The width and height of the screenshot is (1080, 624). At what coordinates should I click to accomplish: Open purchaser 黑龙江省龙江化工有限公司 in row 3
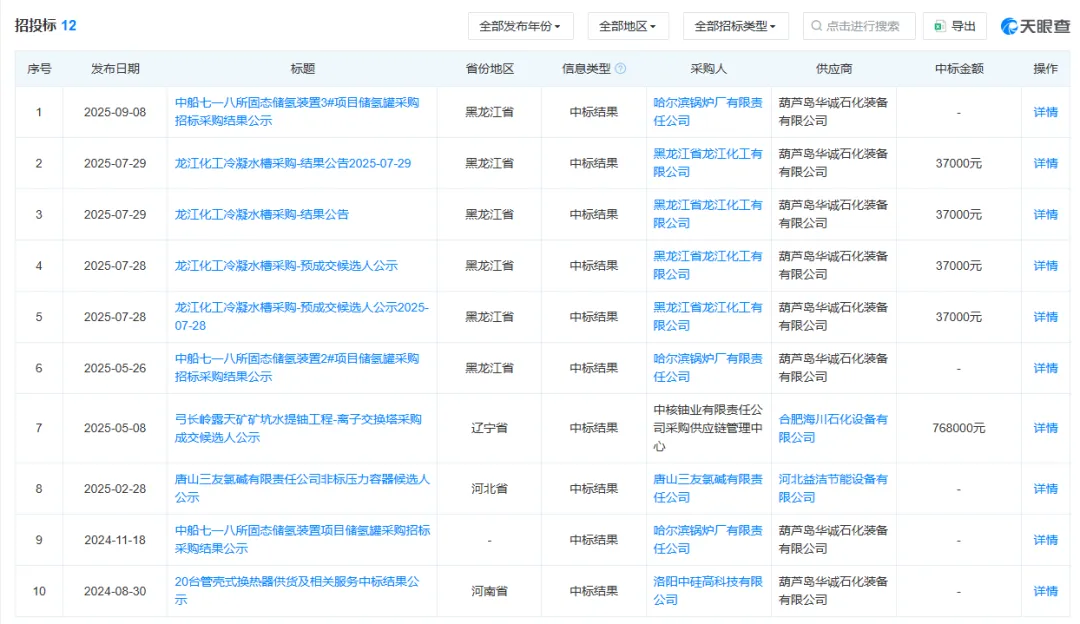click(708, 214)
